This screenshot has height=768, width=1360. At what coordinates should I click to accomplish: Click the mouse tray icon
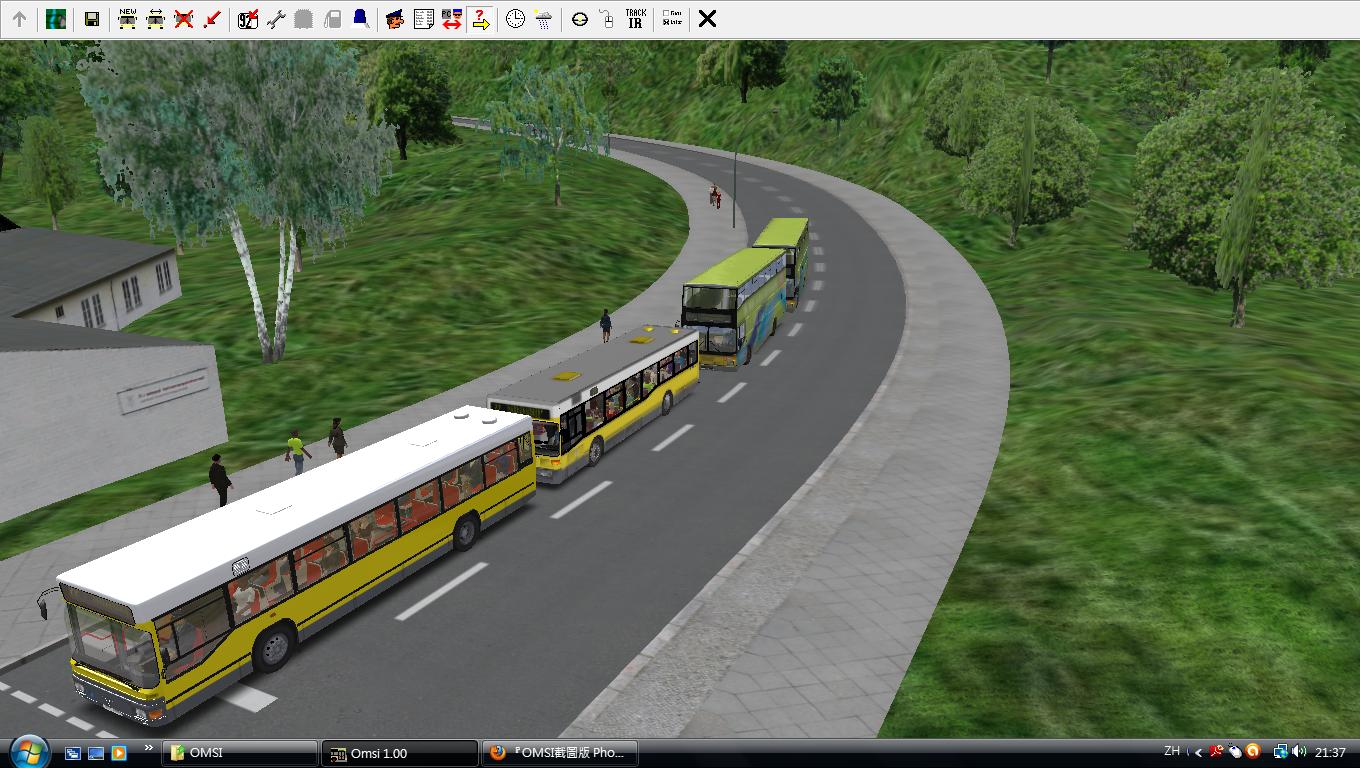coord(1235,752)
